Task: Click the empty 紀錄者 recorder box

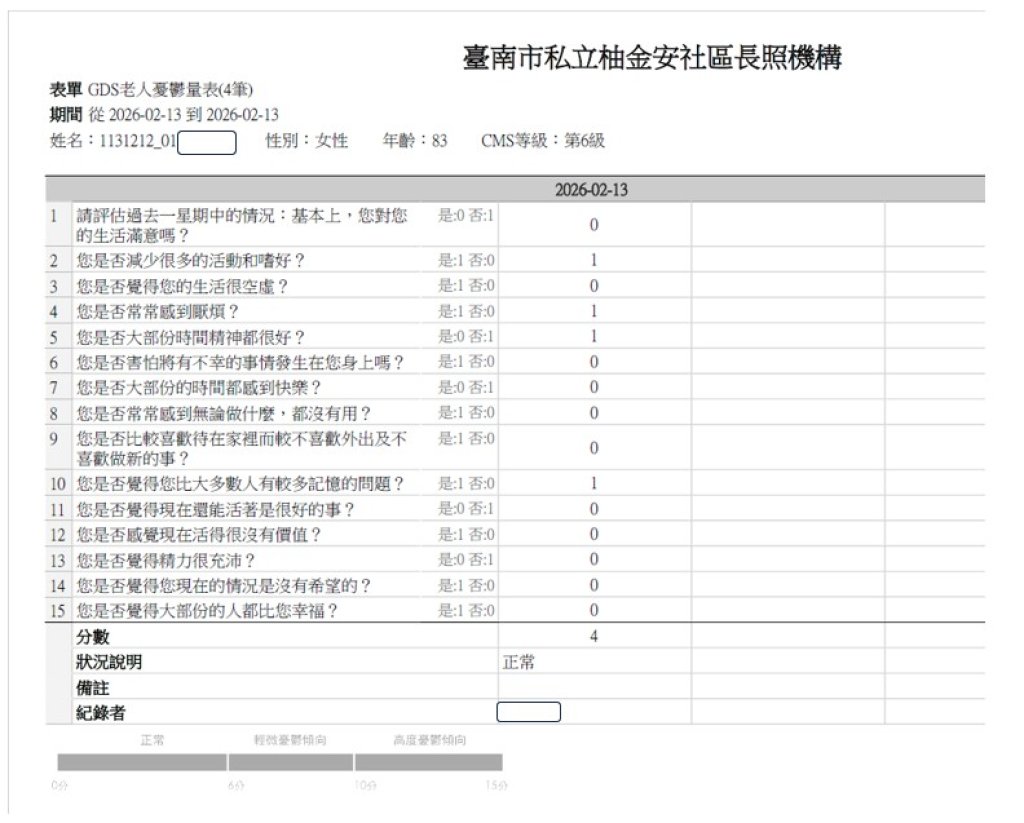Action: pos(528,712)
